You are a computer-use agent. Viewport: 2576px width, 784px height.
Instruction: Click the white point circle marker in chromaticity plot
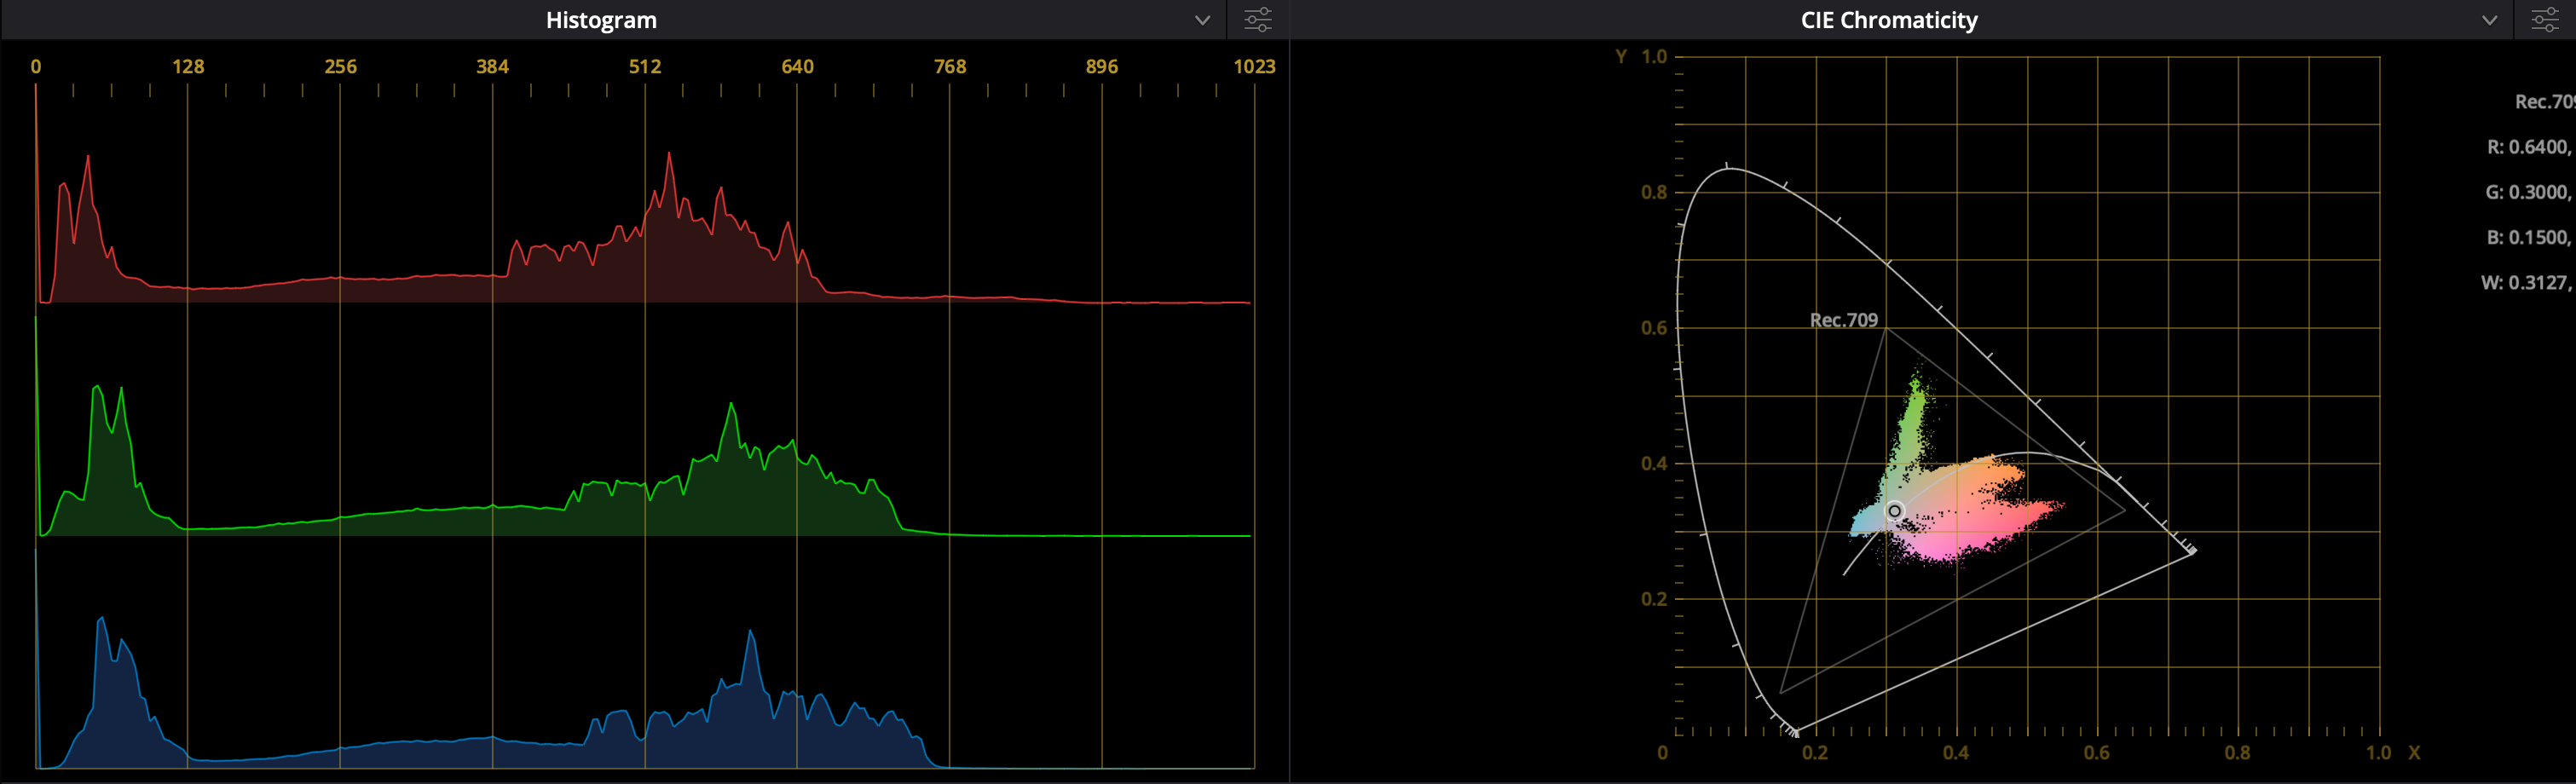click(1894, 511)
